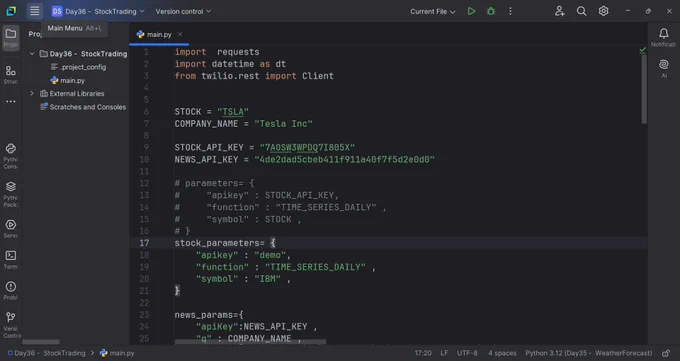Click the project panel horizontal scrollbar
The image size is (680, 361).
(41, 342)
